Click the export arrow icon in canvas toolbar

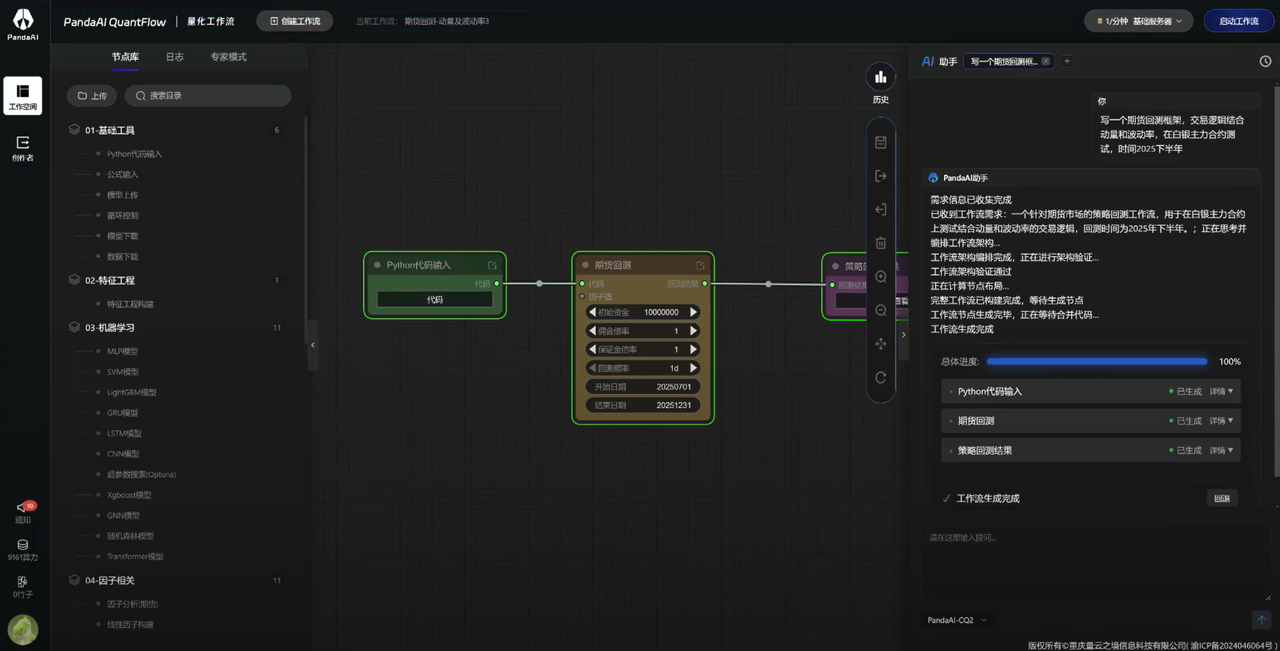point(881,176)
